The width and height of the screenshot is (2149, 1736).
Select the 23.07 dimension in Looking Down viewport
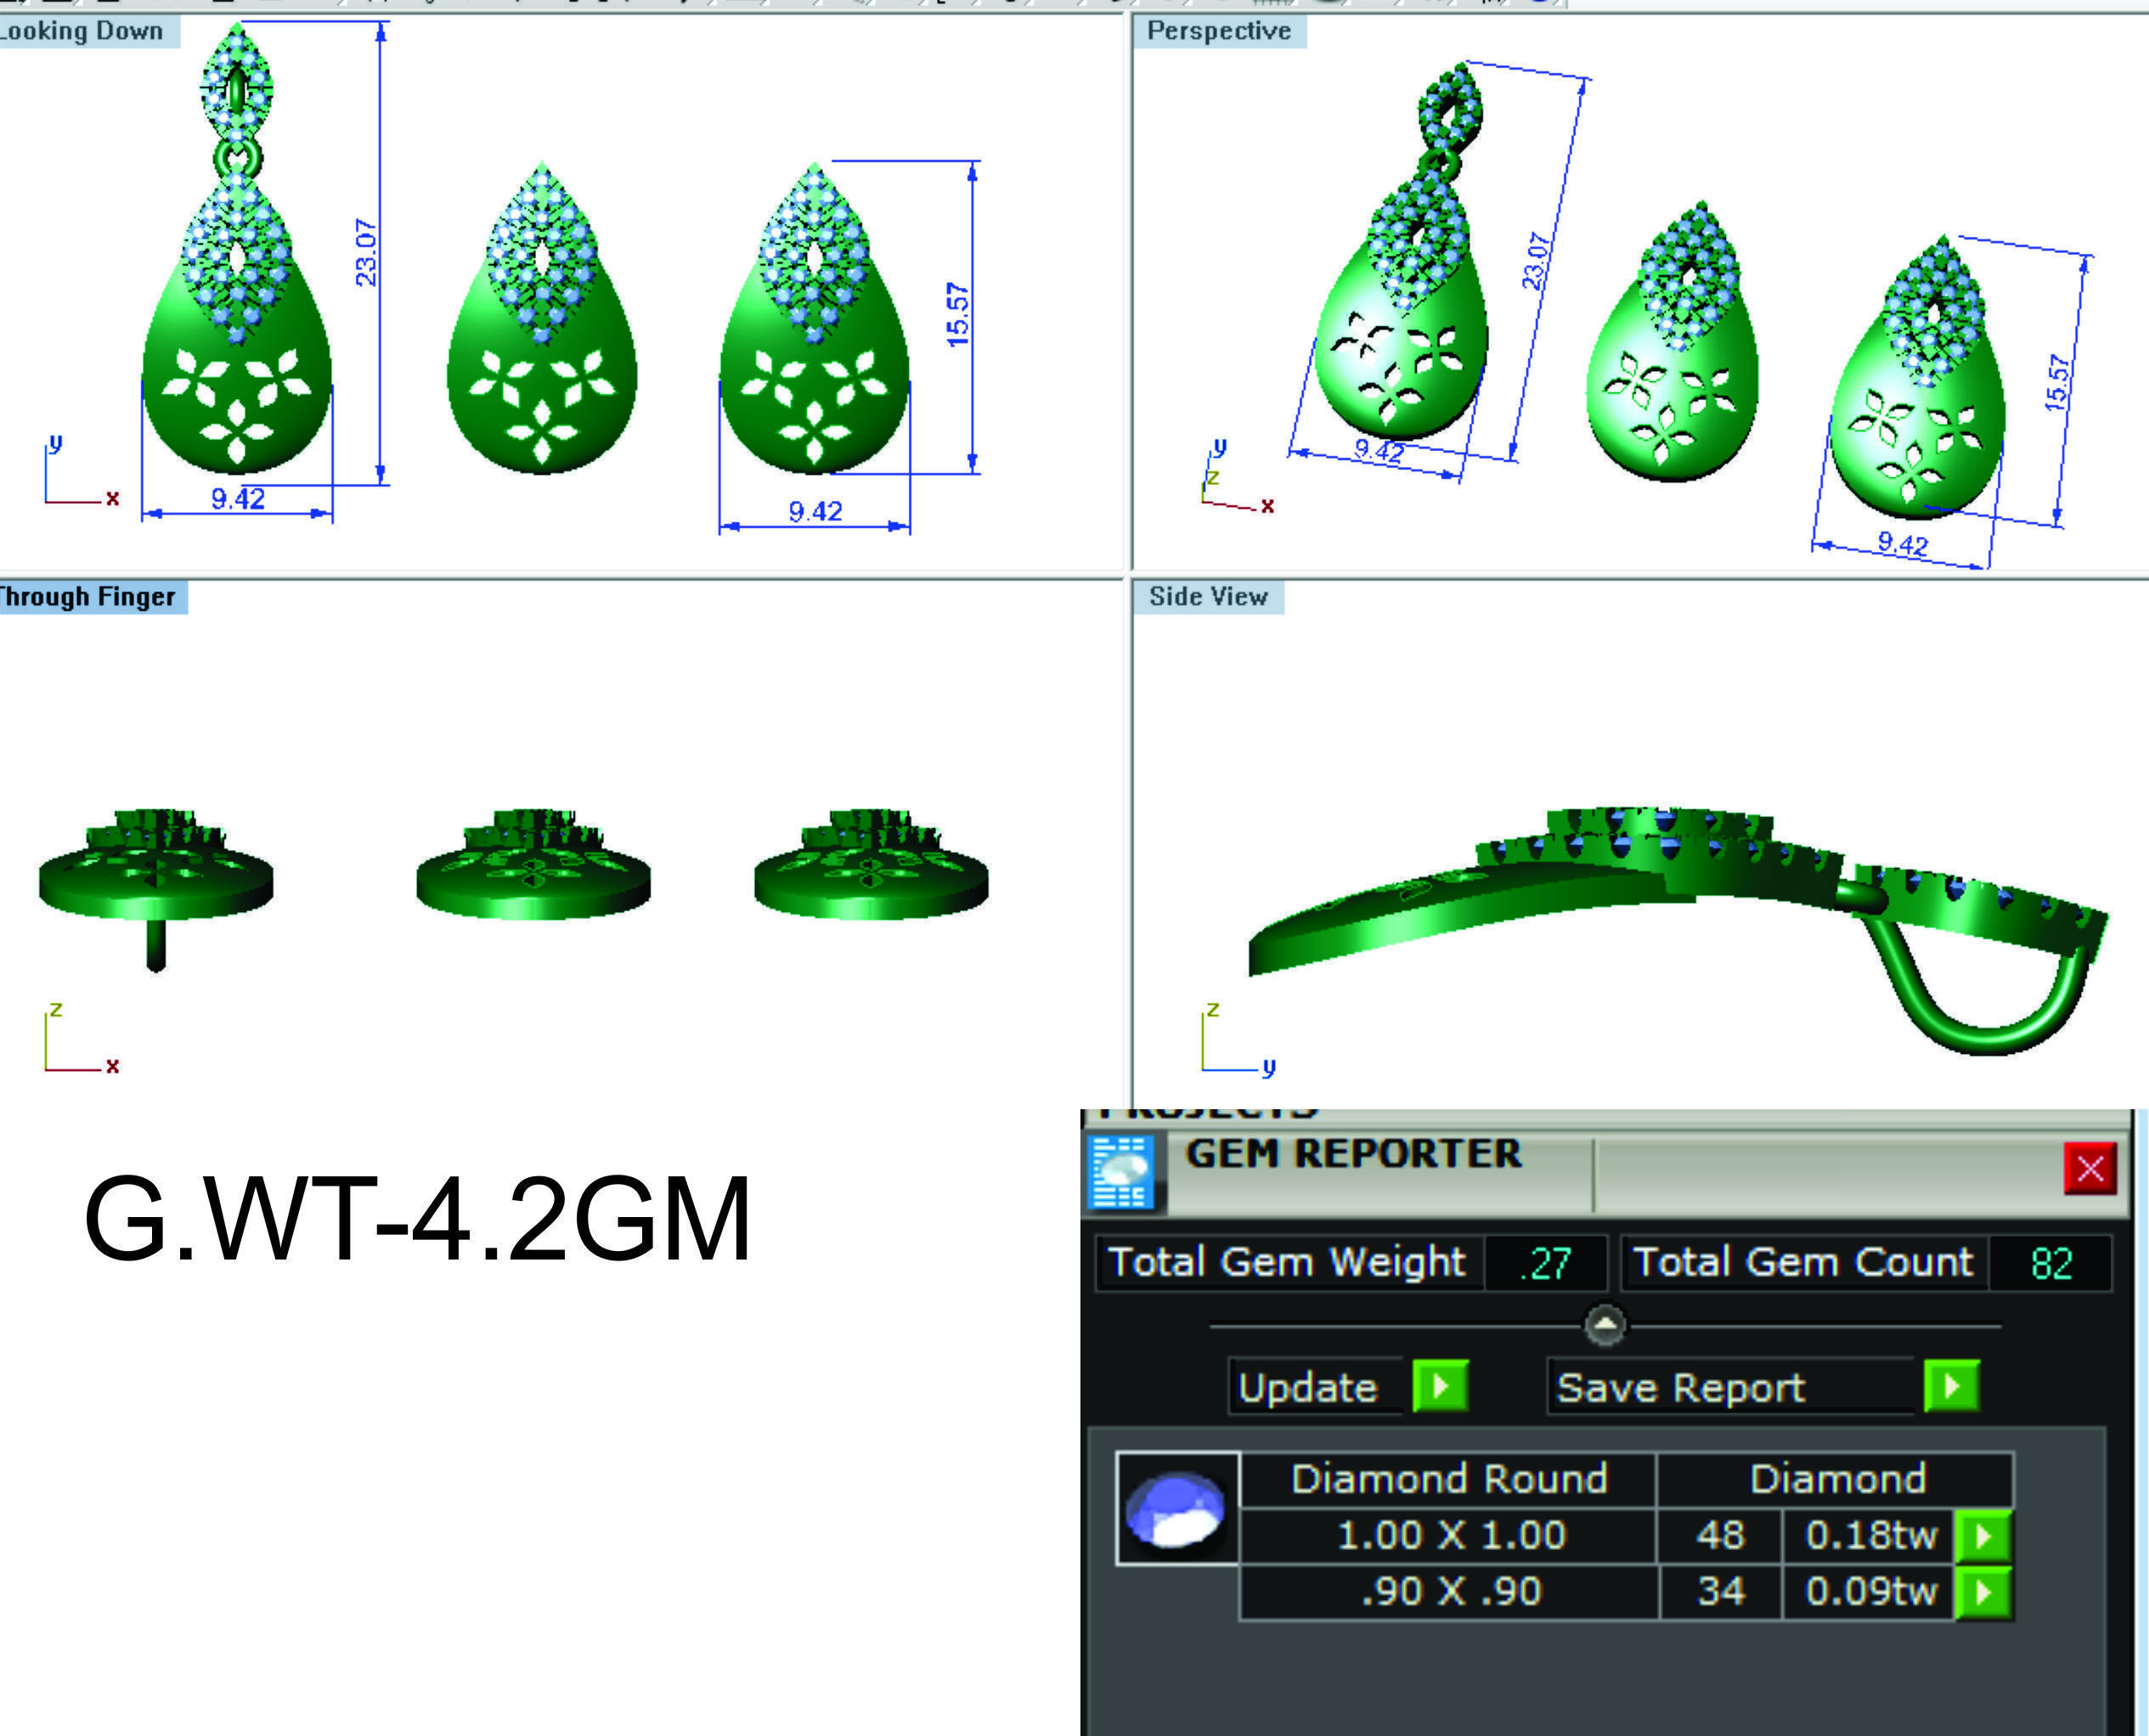point(366,252)
